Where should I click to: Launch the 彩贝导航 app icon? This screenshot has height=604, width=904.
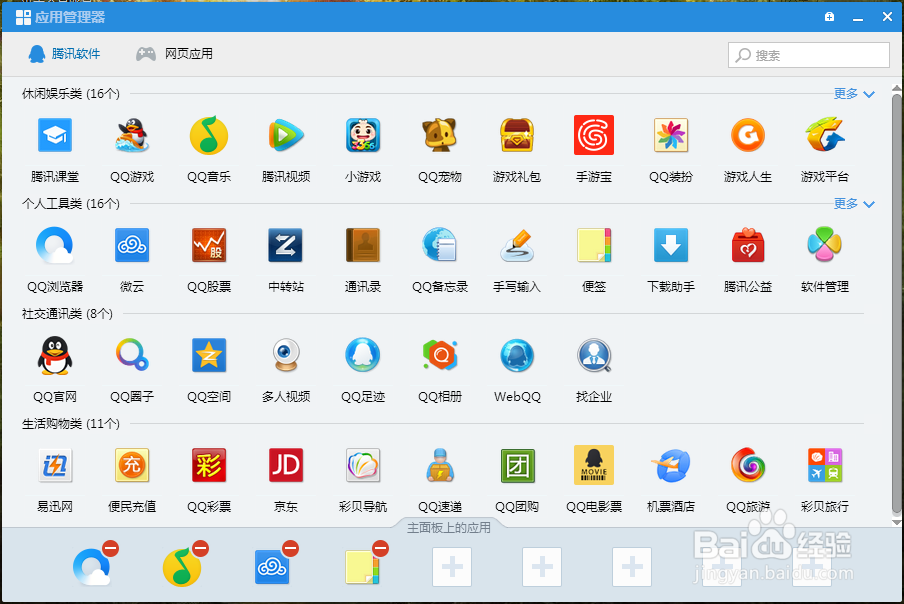363,465
